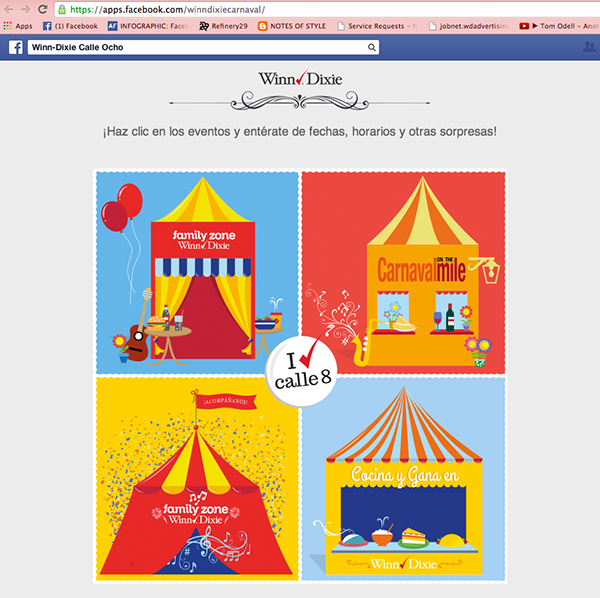Open the (1) Facebook bookmark
Screen dimensions: 600x598
click(70, 26)
